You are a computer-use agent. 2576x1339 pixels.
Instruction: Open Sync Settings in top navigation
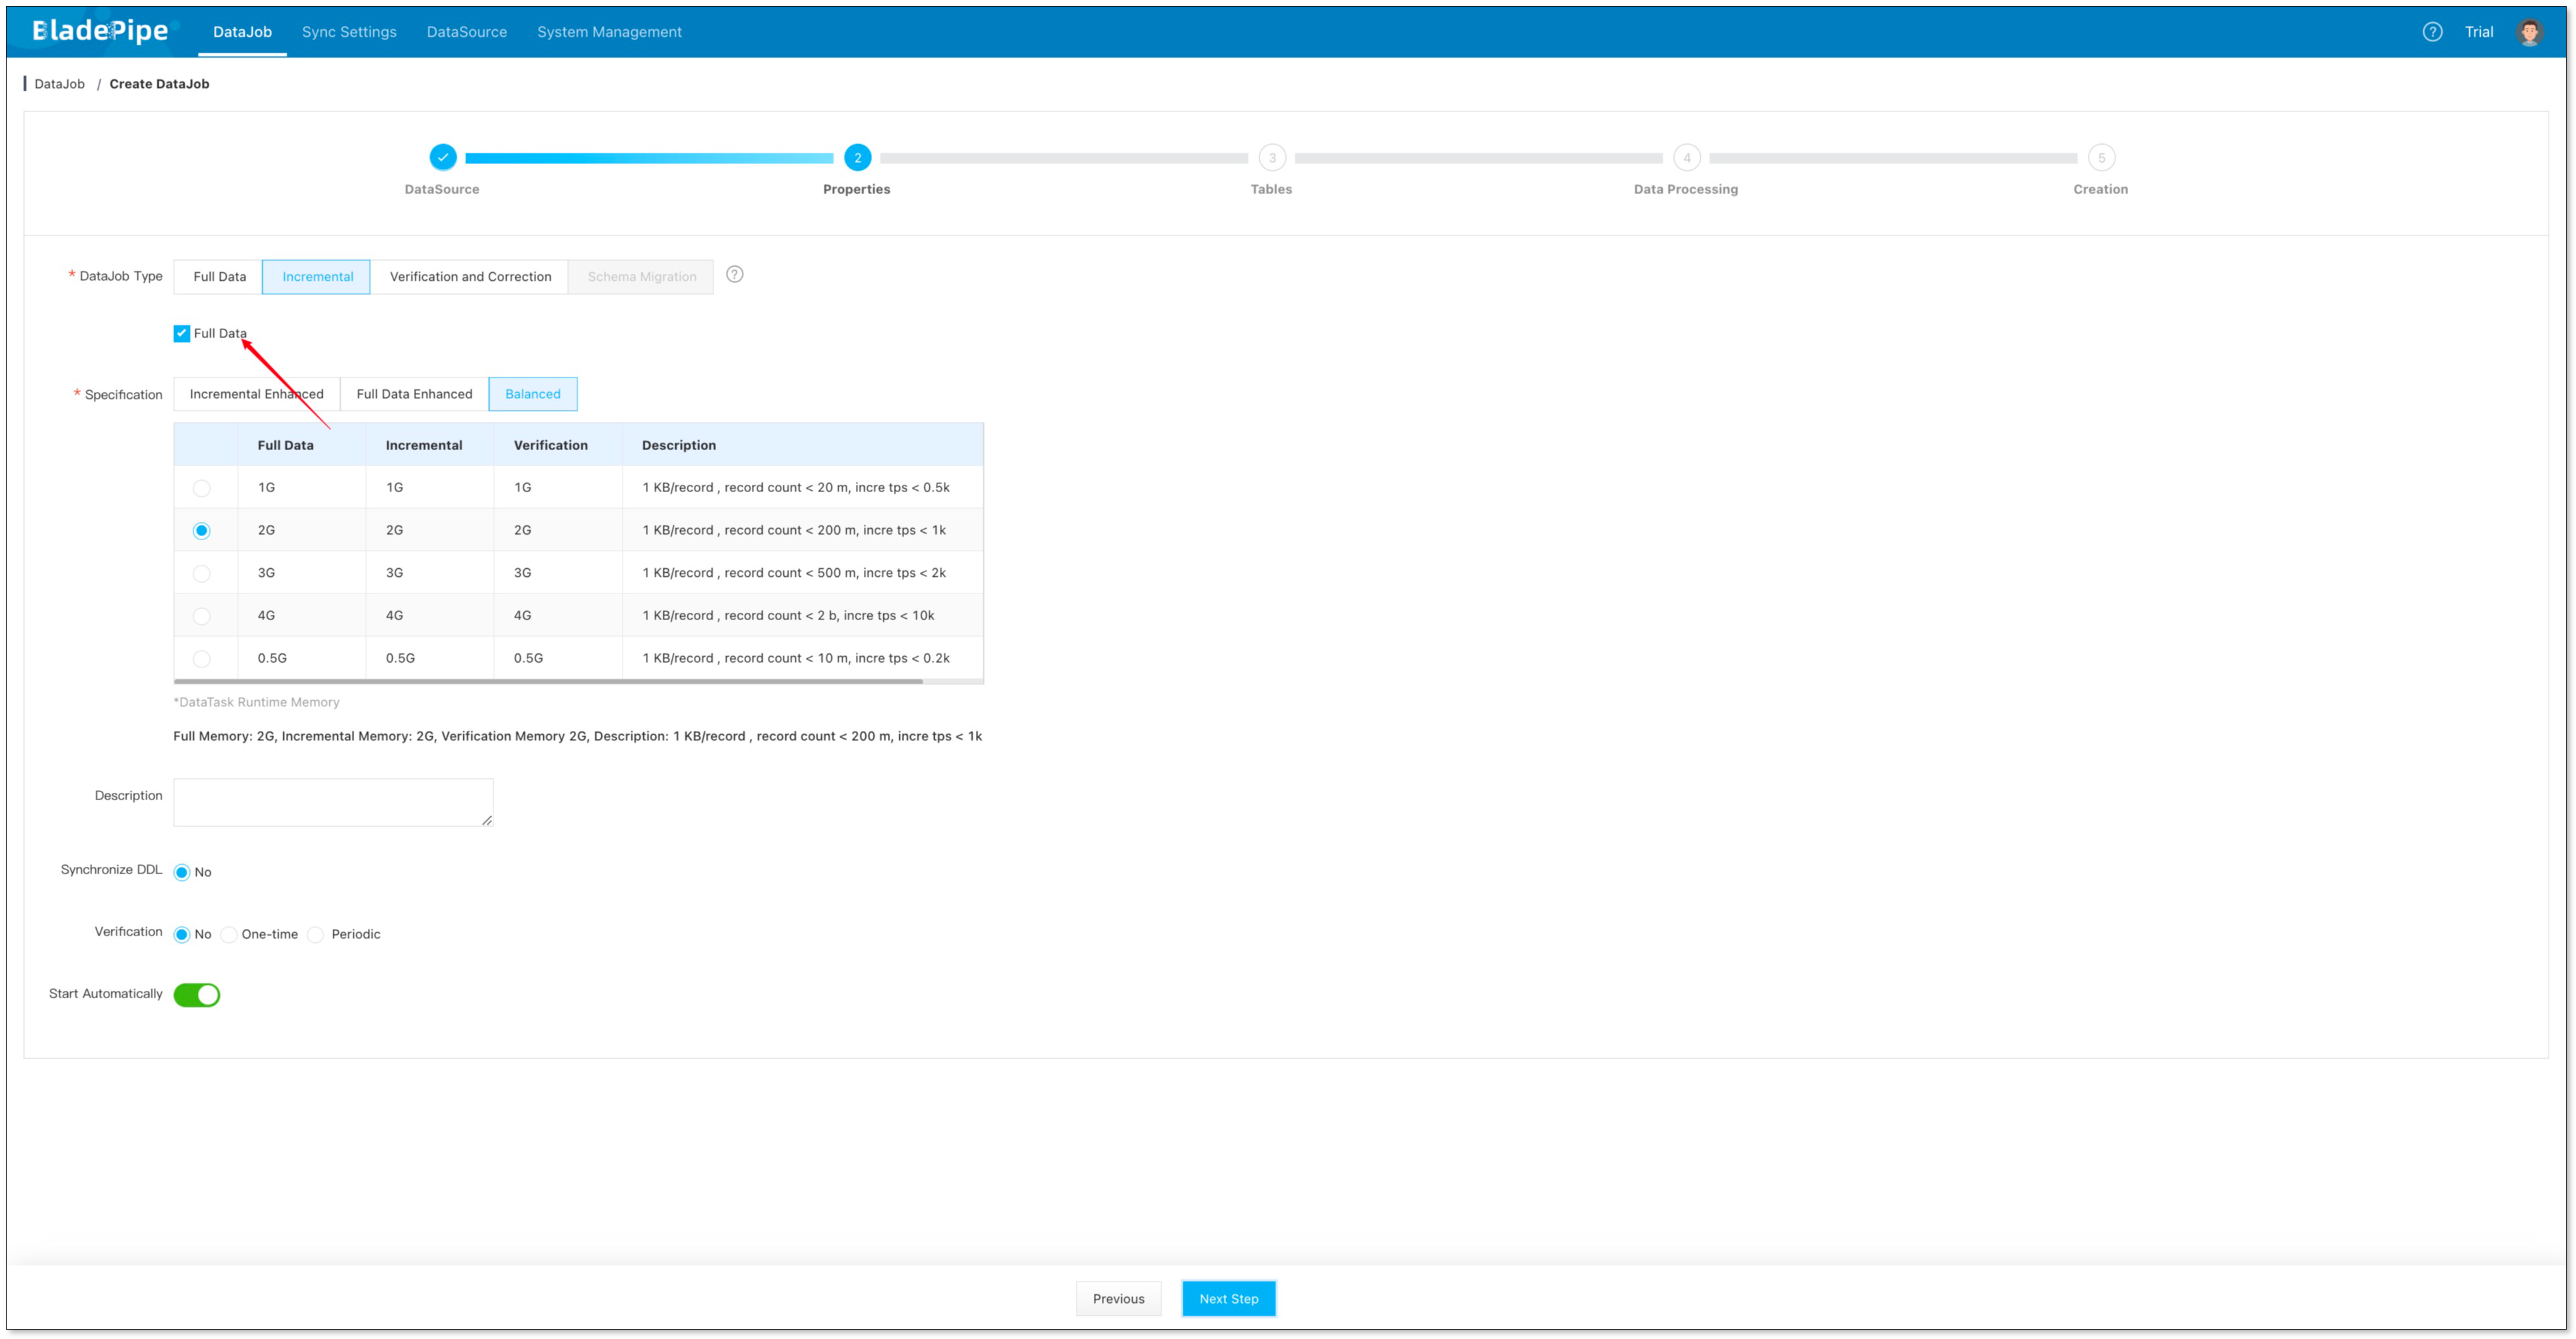pyautogui.click(x=349, y=32)
